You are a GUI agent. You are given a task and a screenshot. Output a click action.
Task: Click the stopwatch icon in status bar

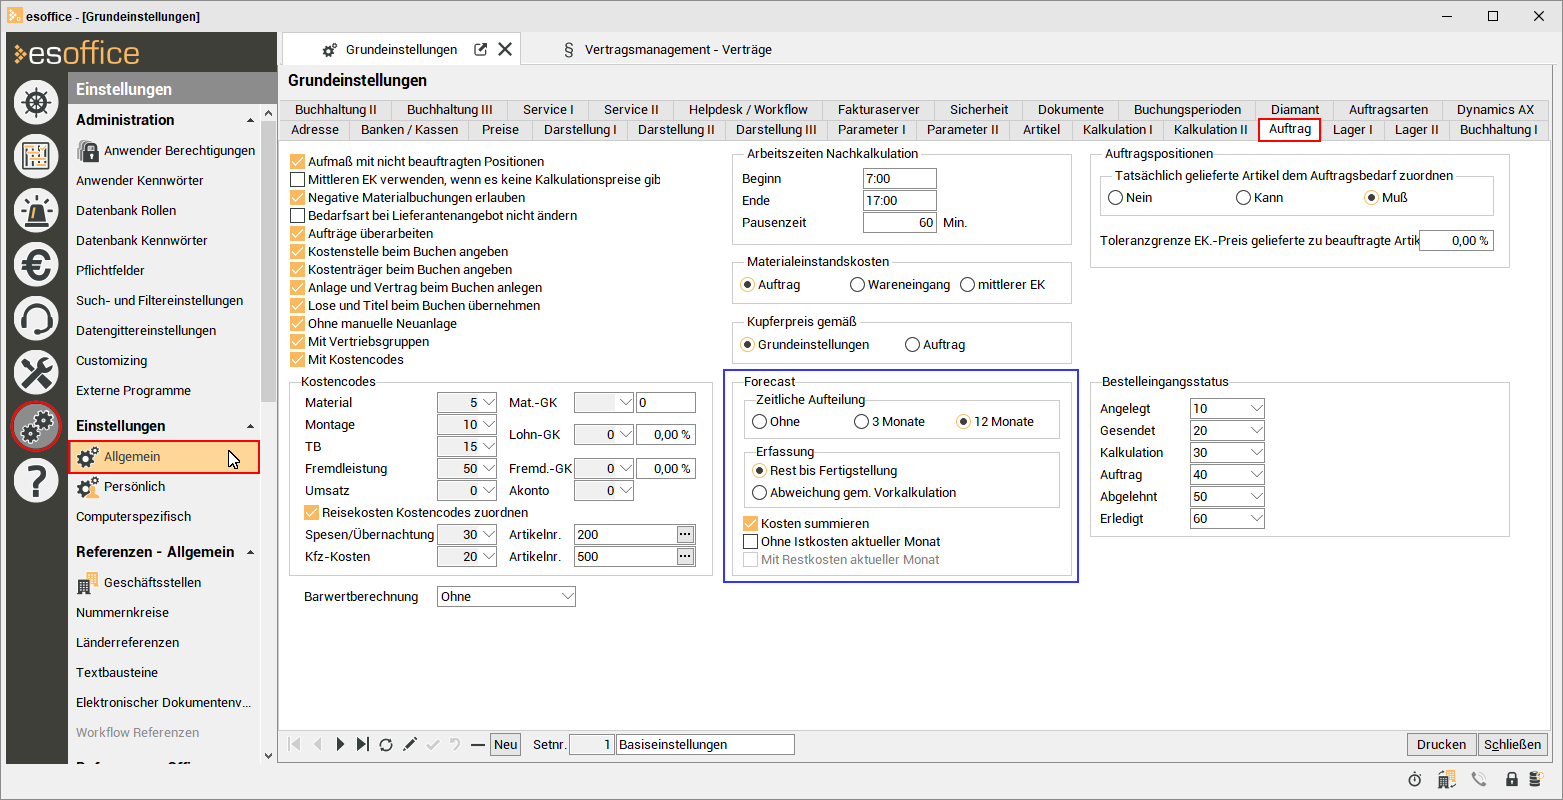[x=1414, y=779]
